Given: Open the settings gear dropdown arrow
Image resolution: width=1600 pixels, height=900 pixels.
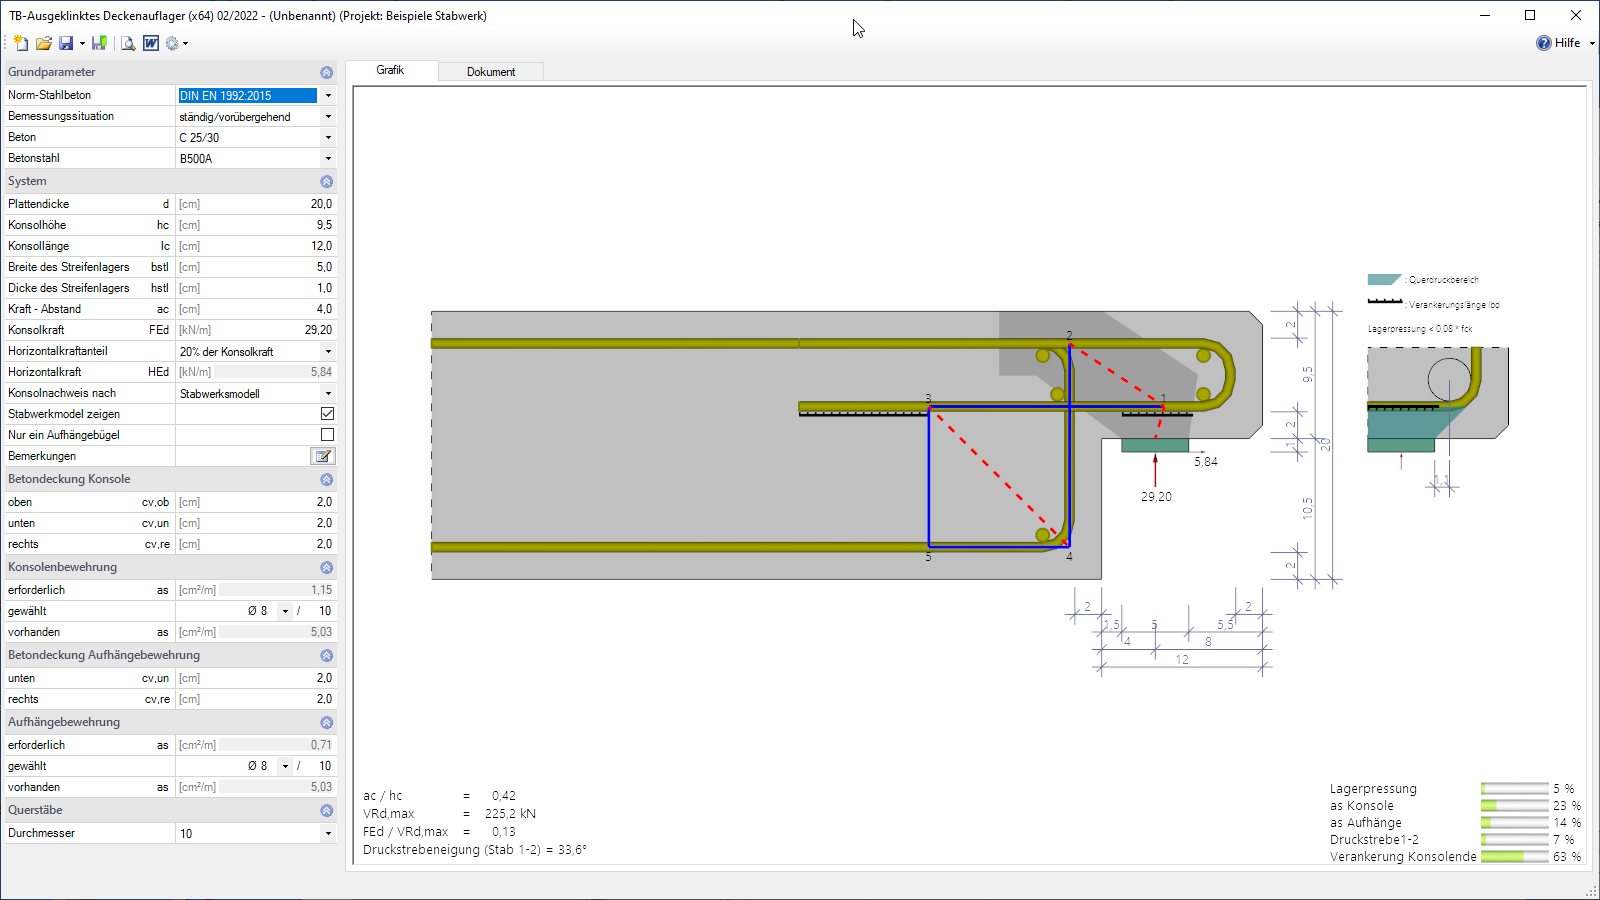Looking at the screenshot, I should point(186,44).
